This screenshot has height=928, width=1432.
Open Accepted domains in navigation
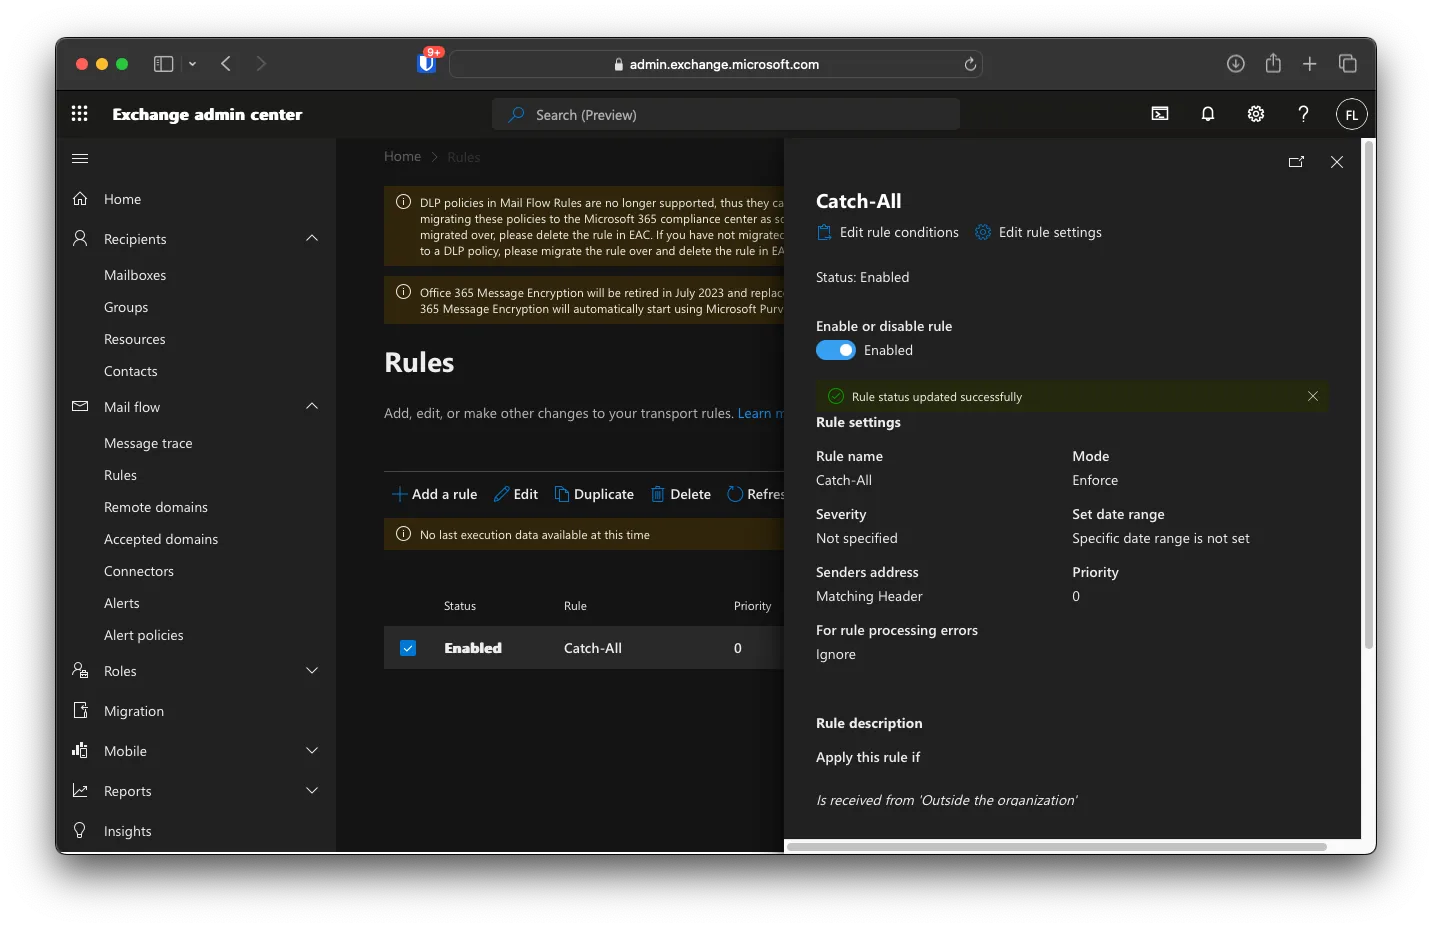click(161, 539)
